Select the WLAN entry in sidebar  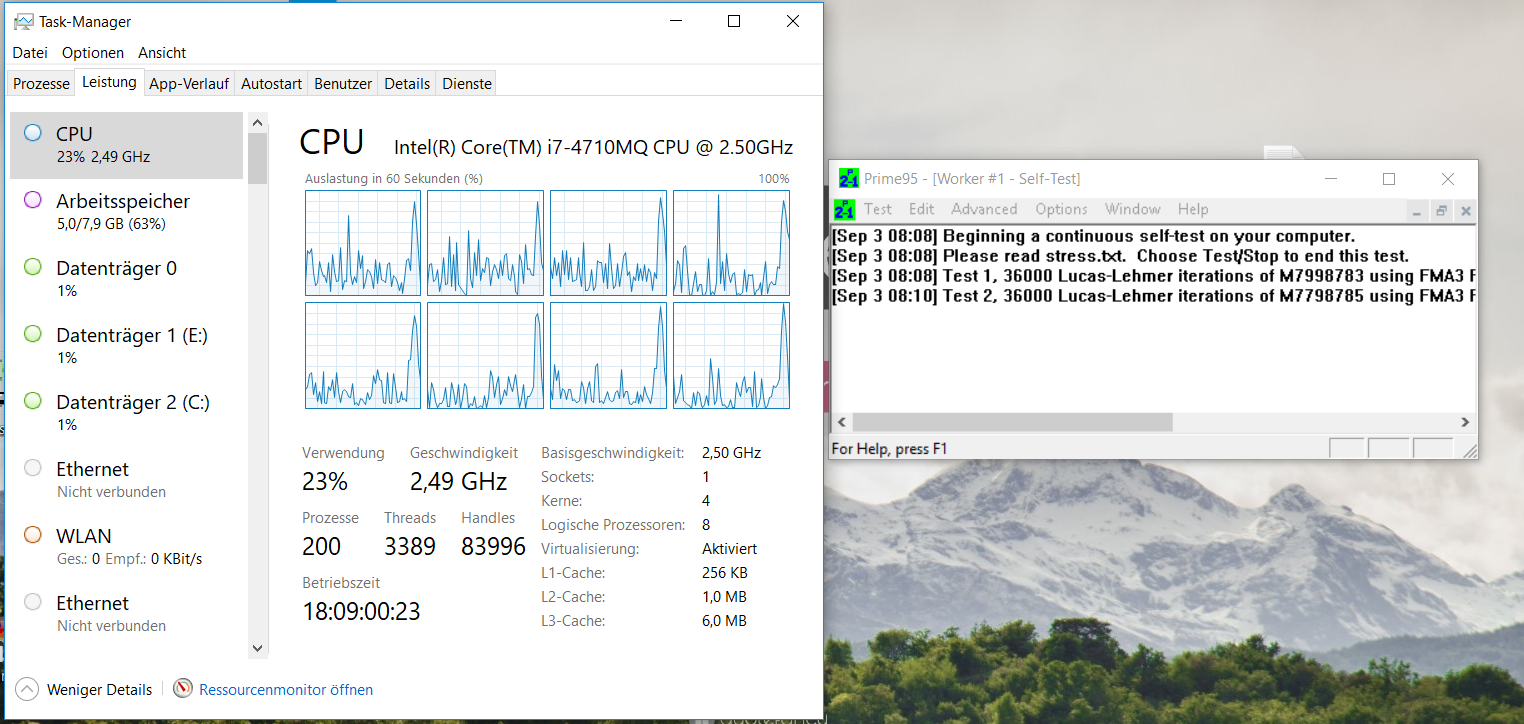tap(126, 547)
